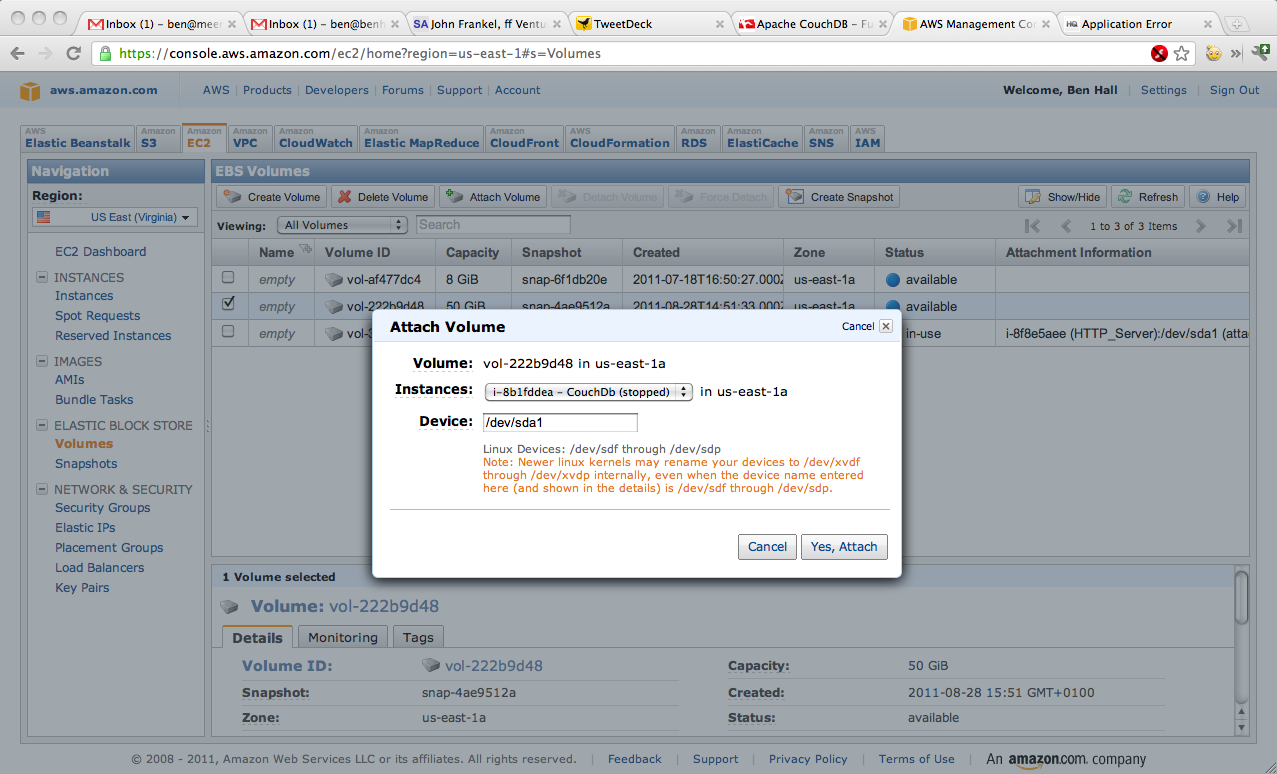Click Yes, Attach button
The image size is (1277, 774).
(x=844, y=547)
